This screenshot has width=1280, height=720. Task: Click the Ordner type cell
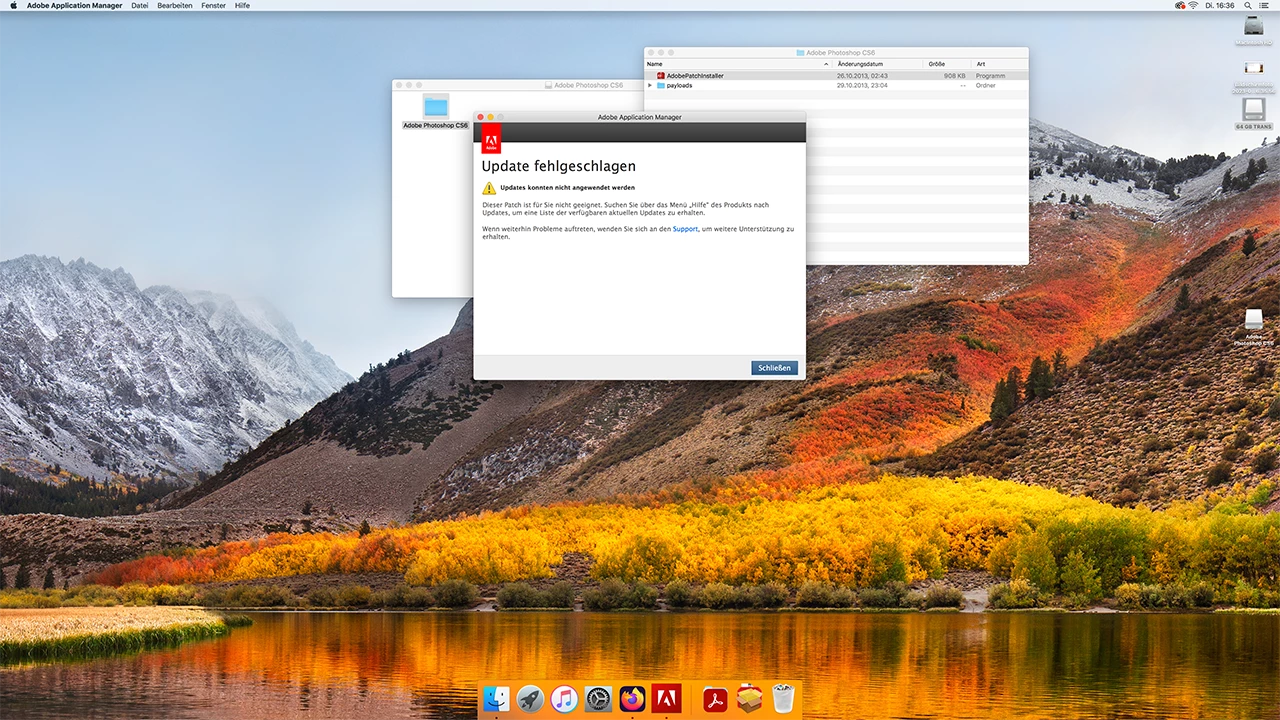[986, 86]
